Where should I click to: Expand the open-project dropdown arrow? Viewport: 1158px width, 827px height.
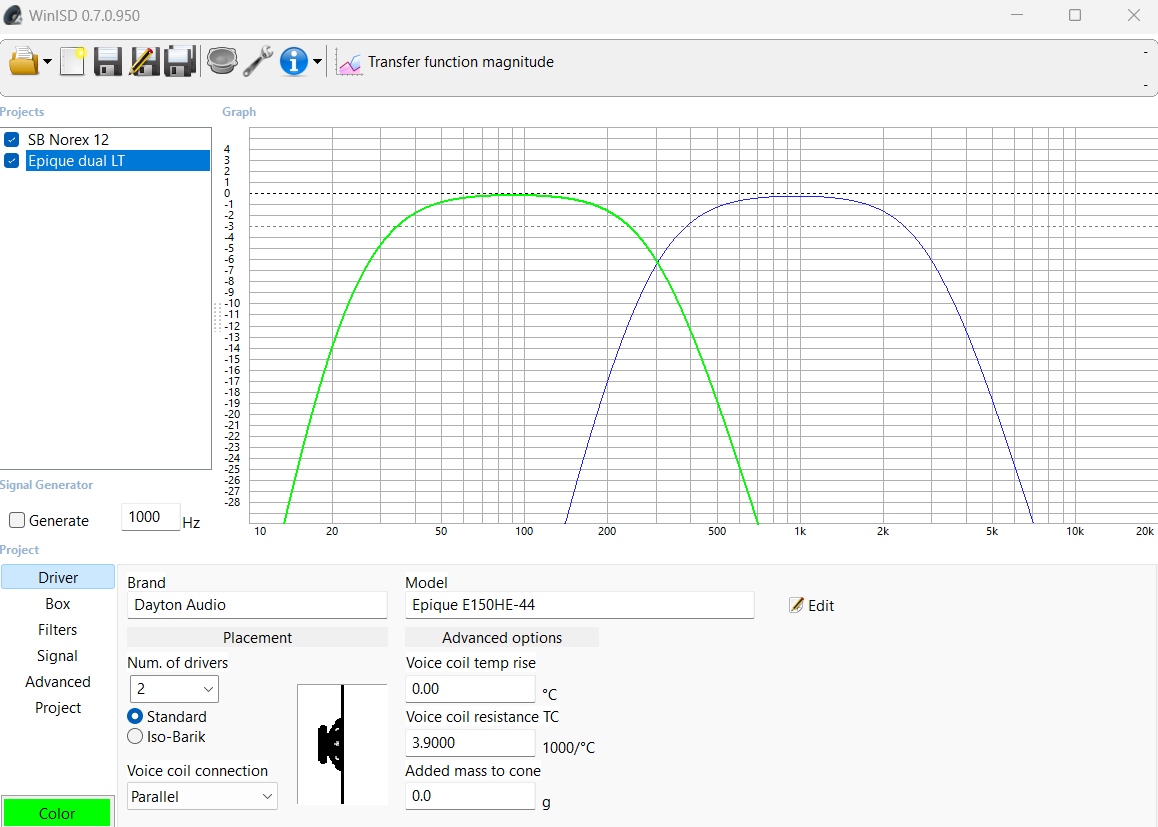click(x=47, y=62)
